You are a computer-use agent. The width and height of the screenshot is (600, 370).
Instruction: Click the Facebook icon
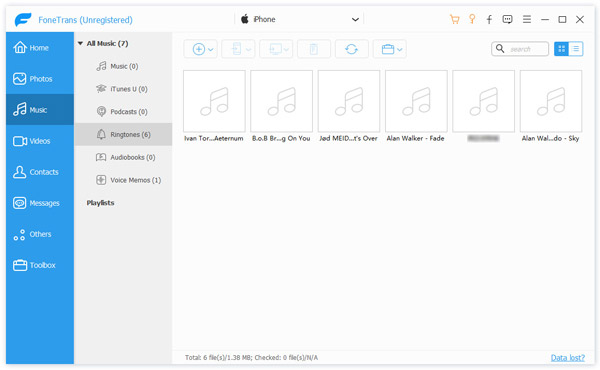pos(489,19)
